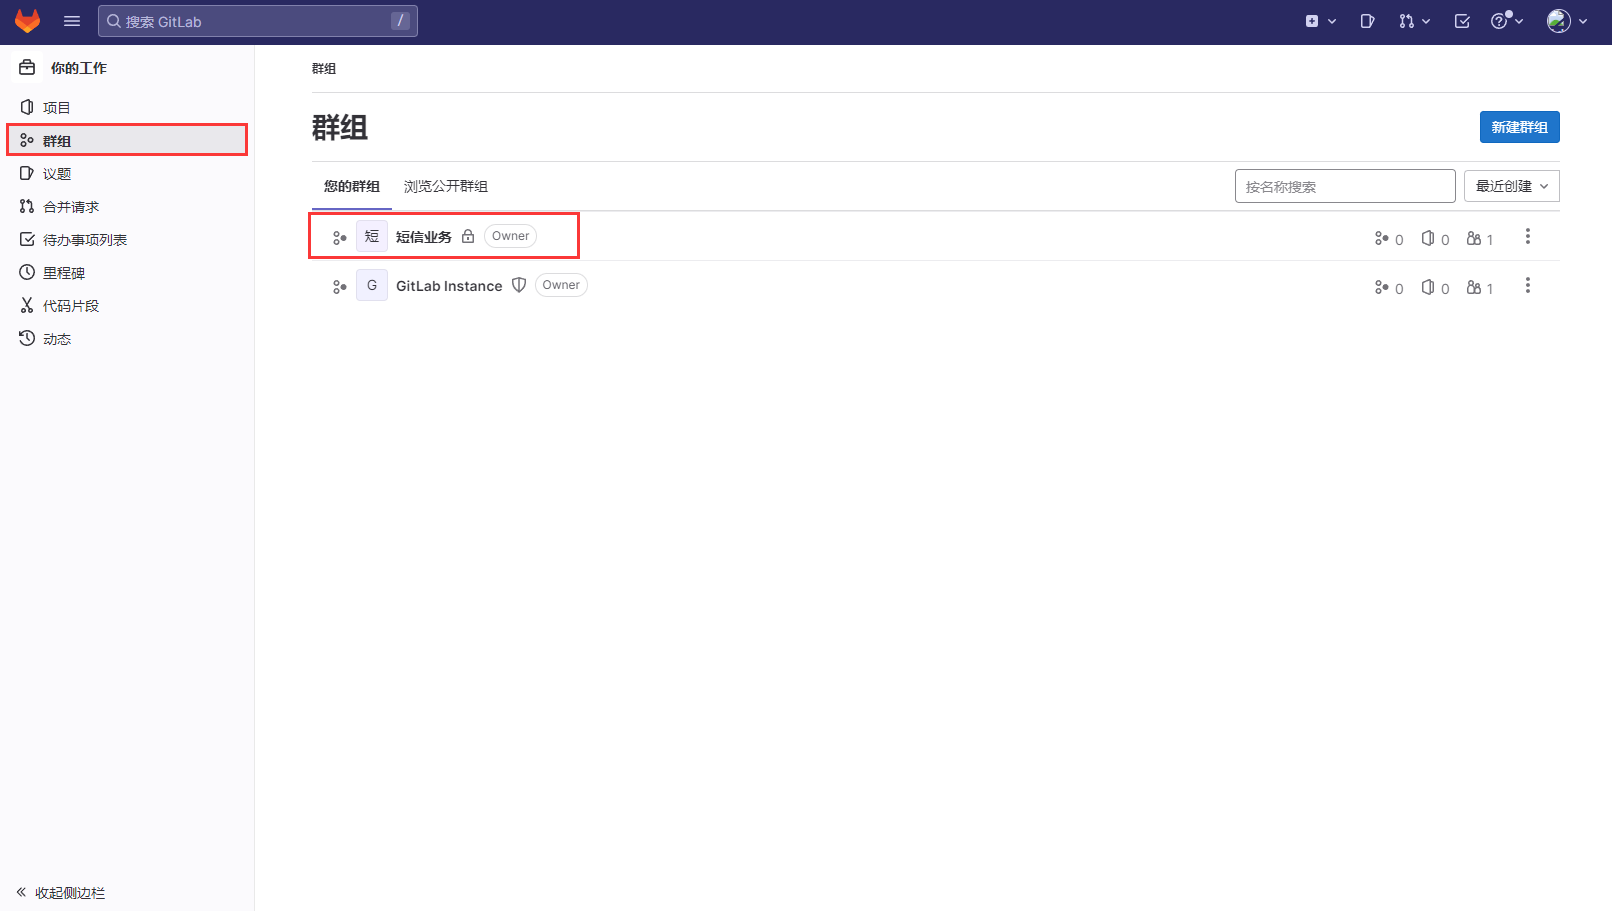Viewport: 1612px width, 911px height.
Task: Open the kebab menu for GitLab Instance group
Action: coord(1527,286)
